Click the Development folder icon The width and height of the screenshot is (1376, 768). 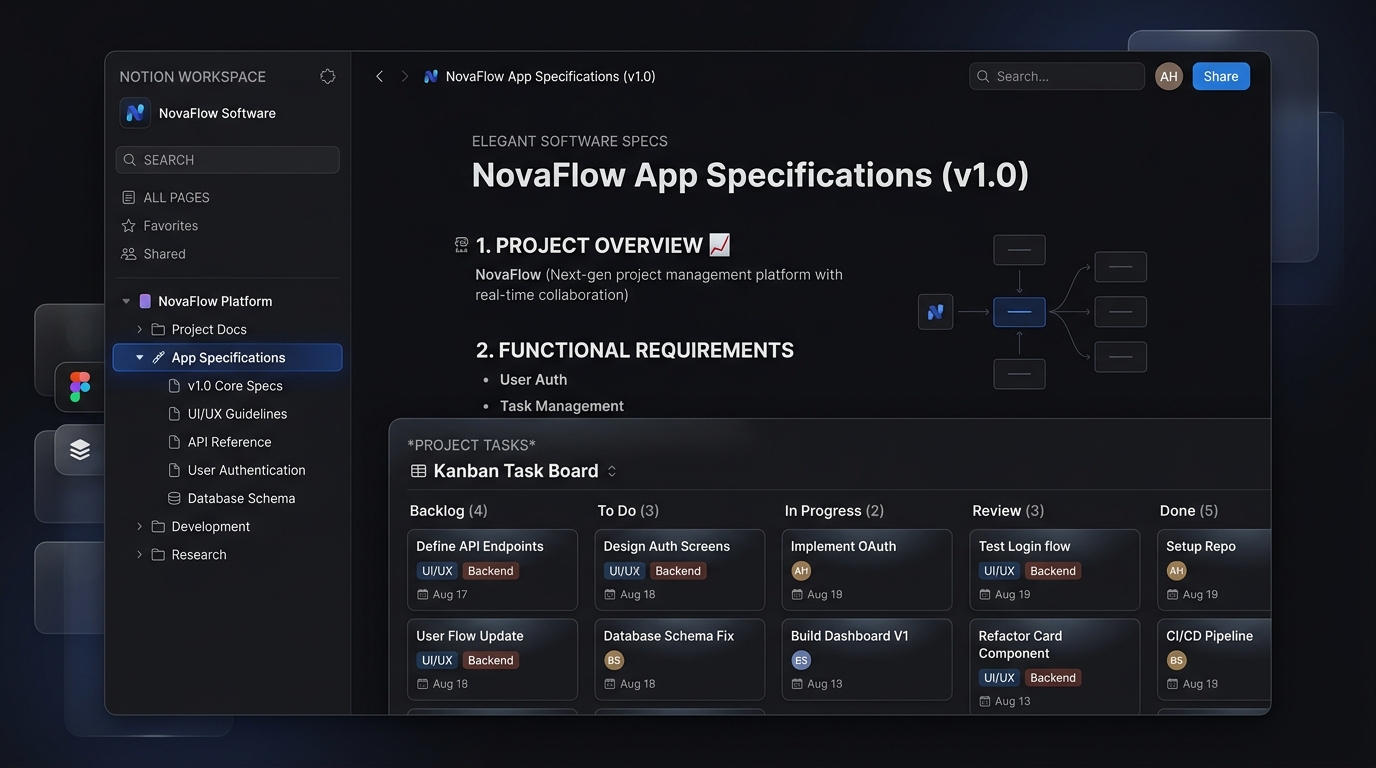(x=158, y=526)
